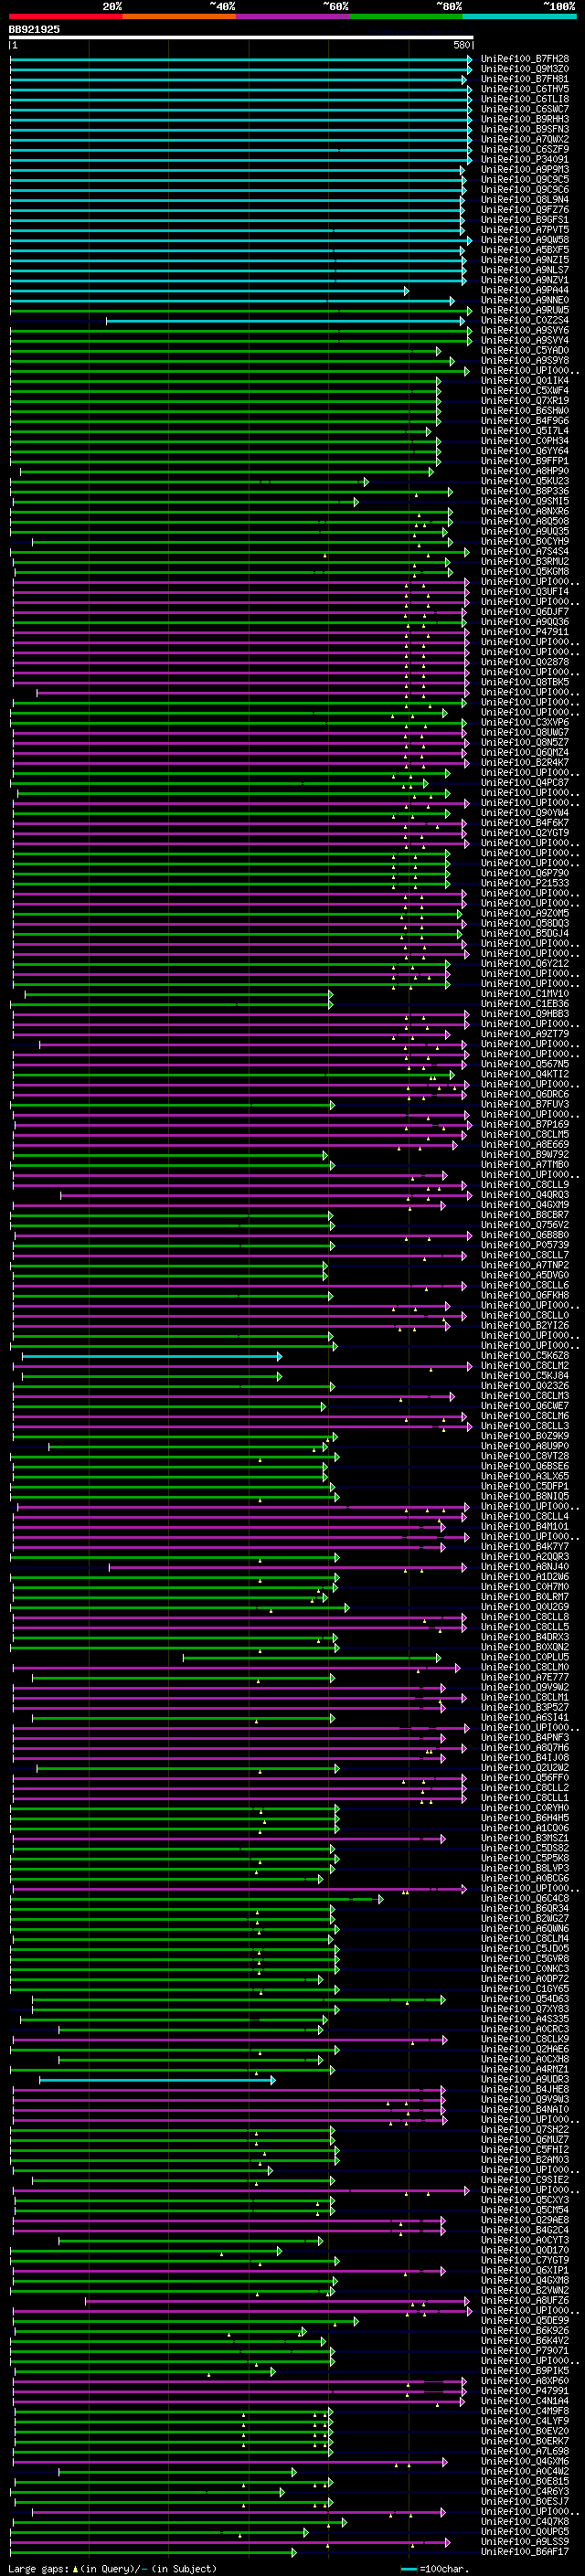Click cyan alignment bar for UniRef100_B7FH28
Viewport: 585px width, 2576px height.
point(241,59)
